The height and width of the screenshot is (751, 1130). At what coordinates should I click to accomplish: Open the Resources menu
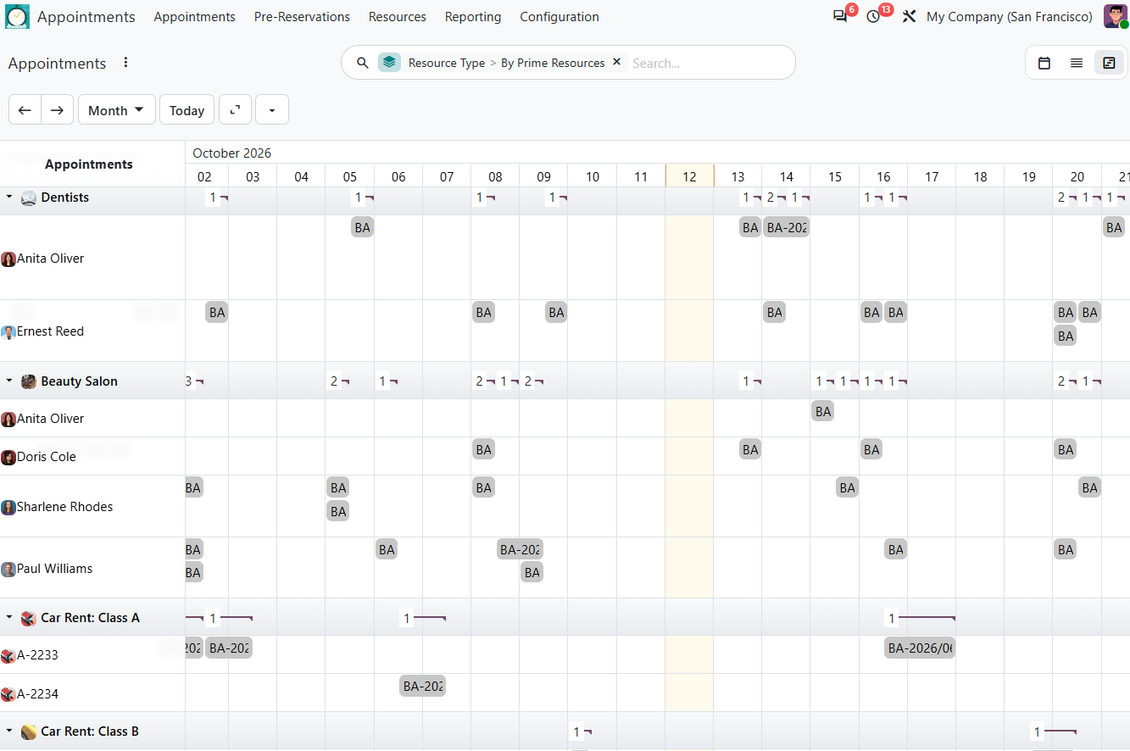(x=397, y=17)
